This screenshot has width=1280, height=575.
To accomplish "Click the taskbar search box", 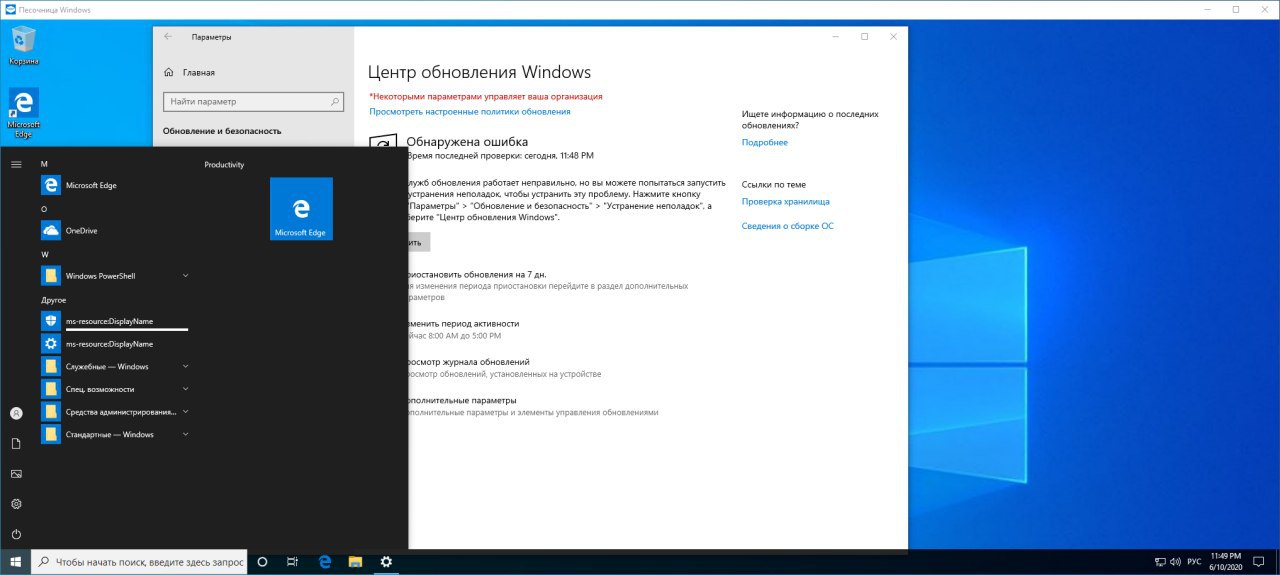I will [139, 562].
